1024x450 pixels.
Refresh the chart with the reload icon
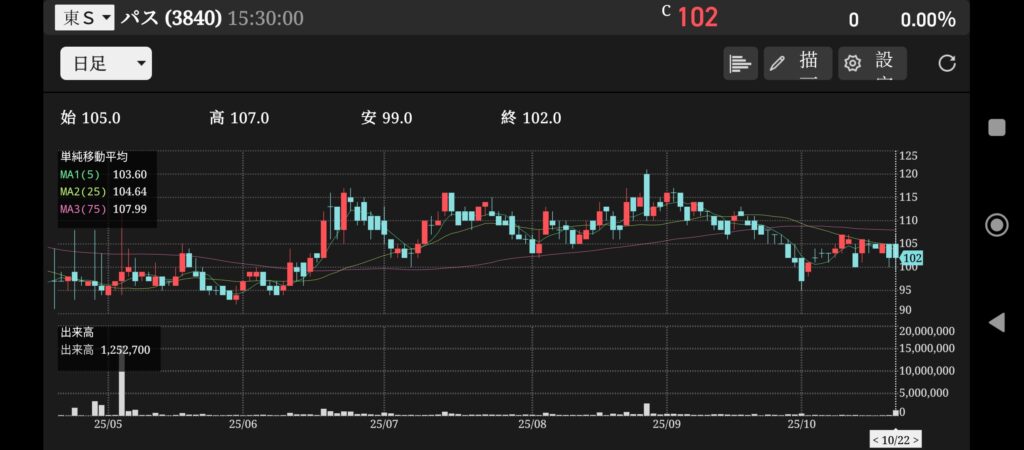947,64
